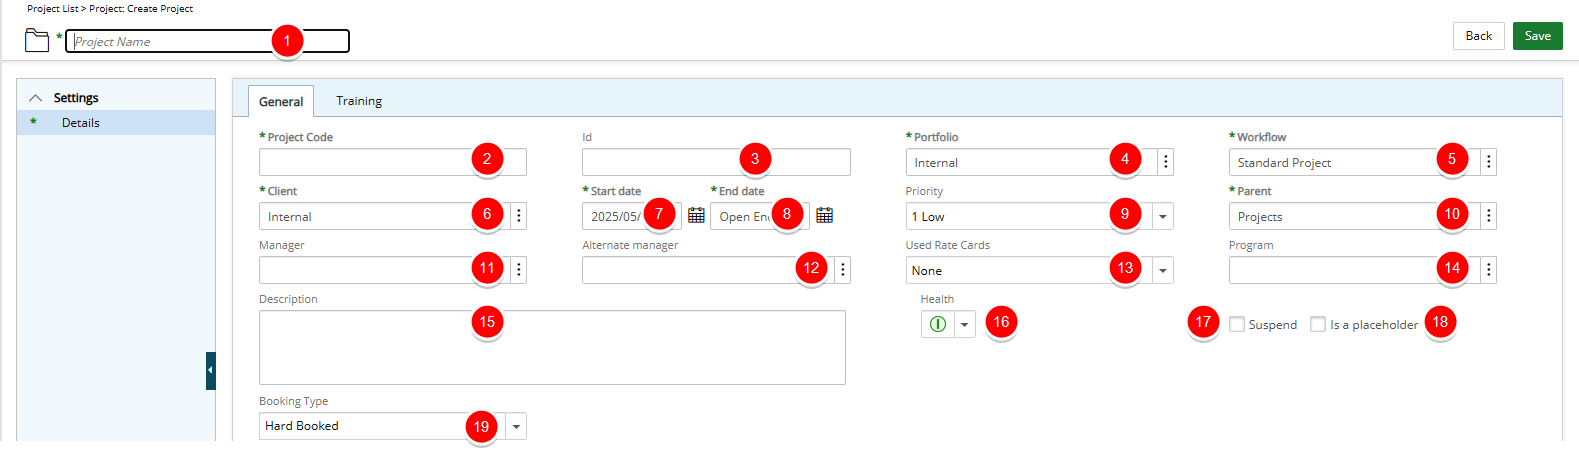Open the Manager field options menu

tap(519, 270)
